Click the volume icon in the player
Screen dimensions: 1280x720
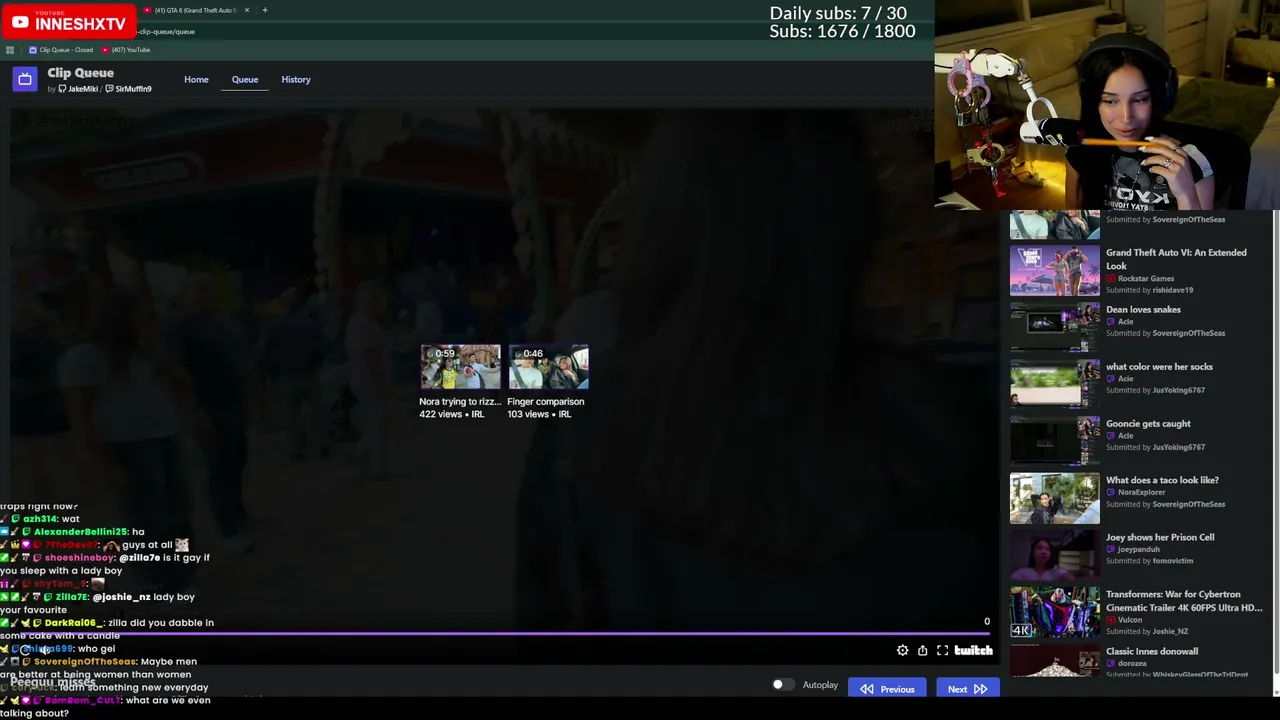[45, 650]
